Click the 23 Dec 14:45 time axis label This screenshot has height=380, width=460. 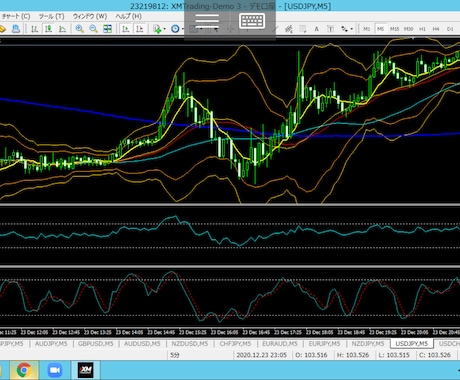pos(161,333)
